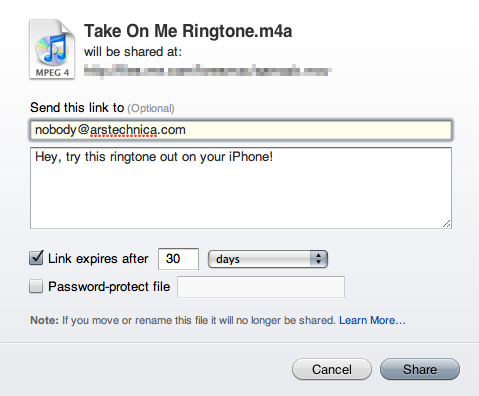Cancel the sharing dialog
This screenshot has width=479, height=396.
point(332,369)
